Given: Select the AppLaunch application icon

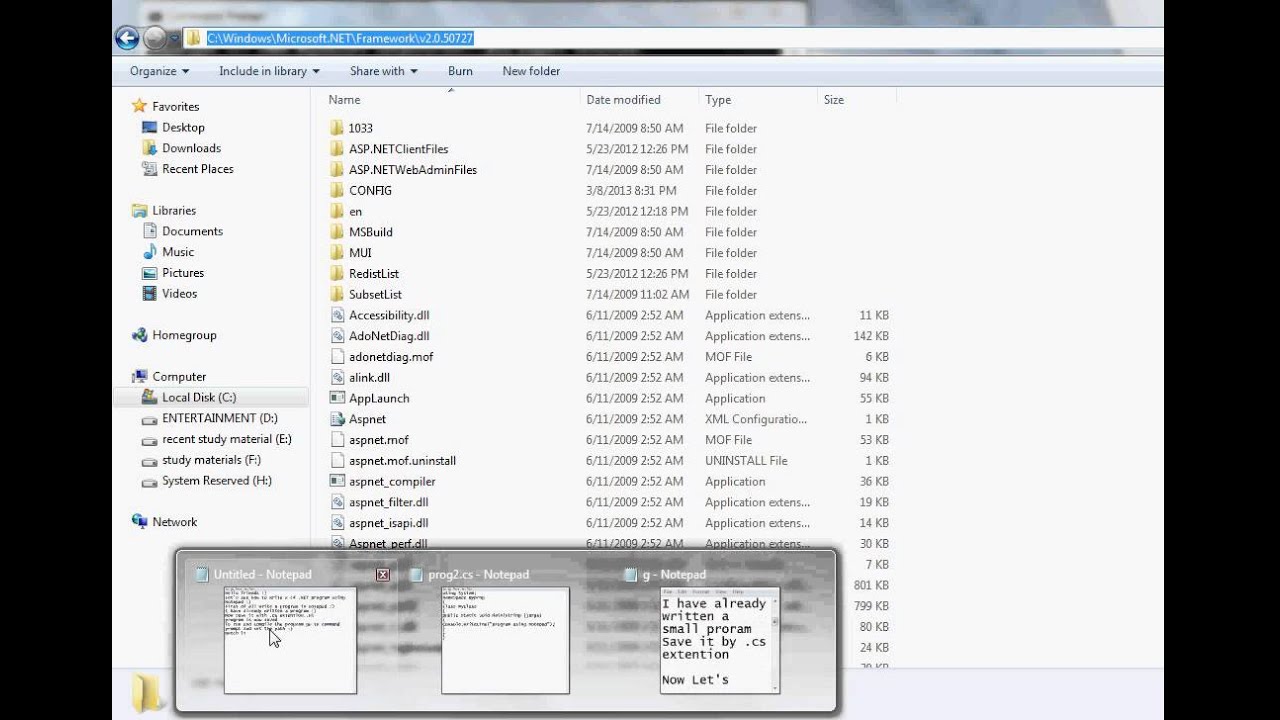Looking at the screenshot, I should [337, 398].
